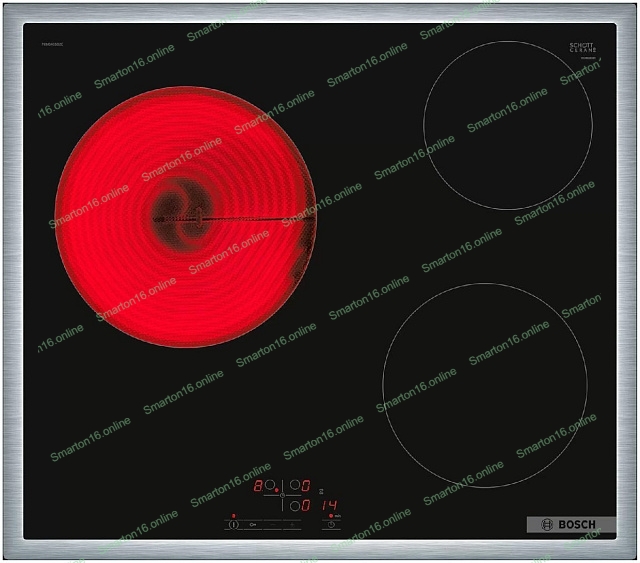
Task: Tap the red timer indicator dot
Action: [330, 515]
